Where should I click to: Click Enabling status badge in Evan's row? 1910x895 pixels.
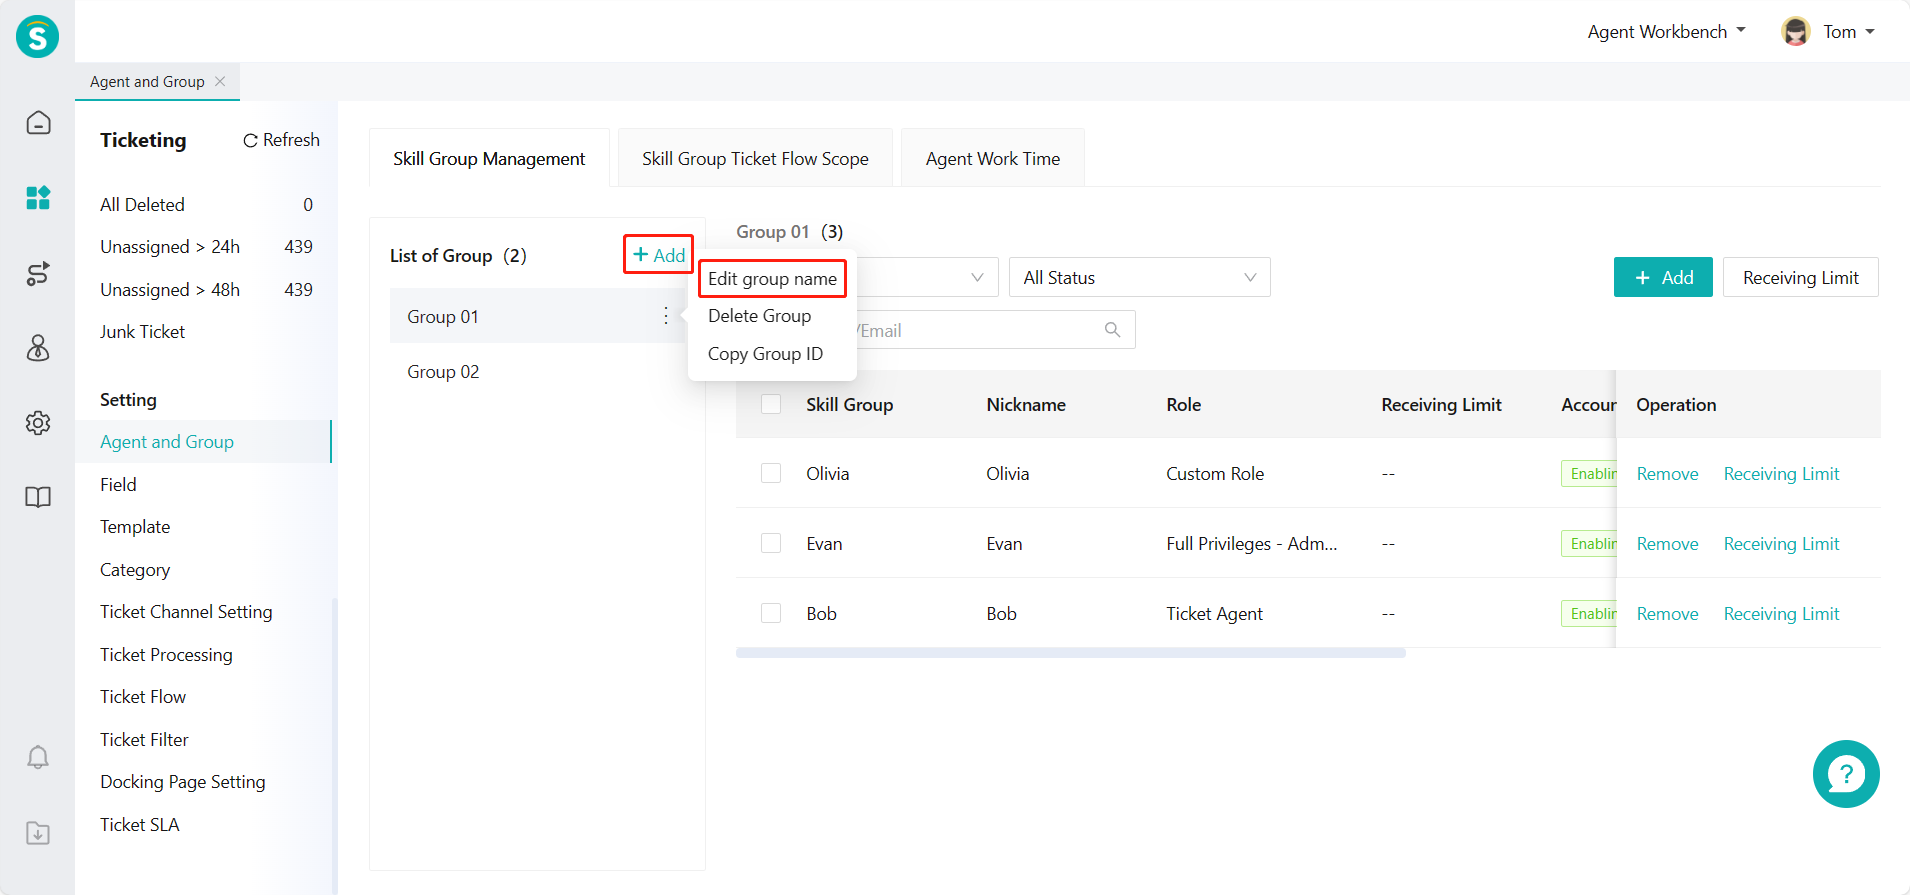coord(1589,543)
